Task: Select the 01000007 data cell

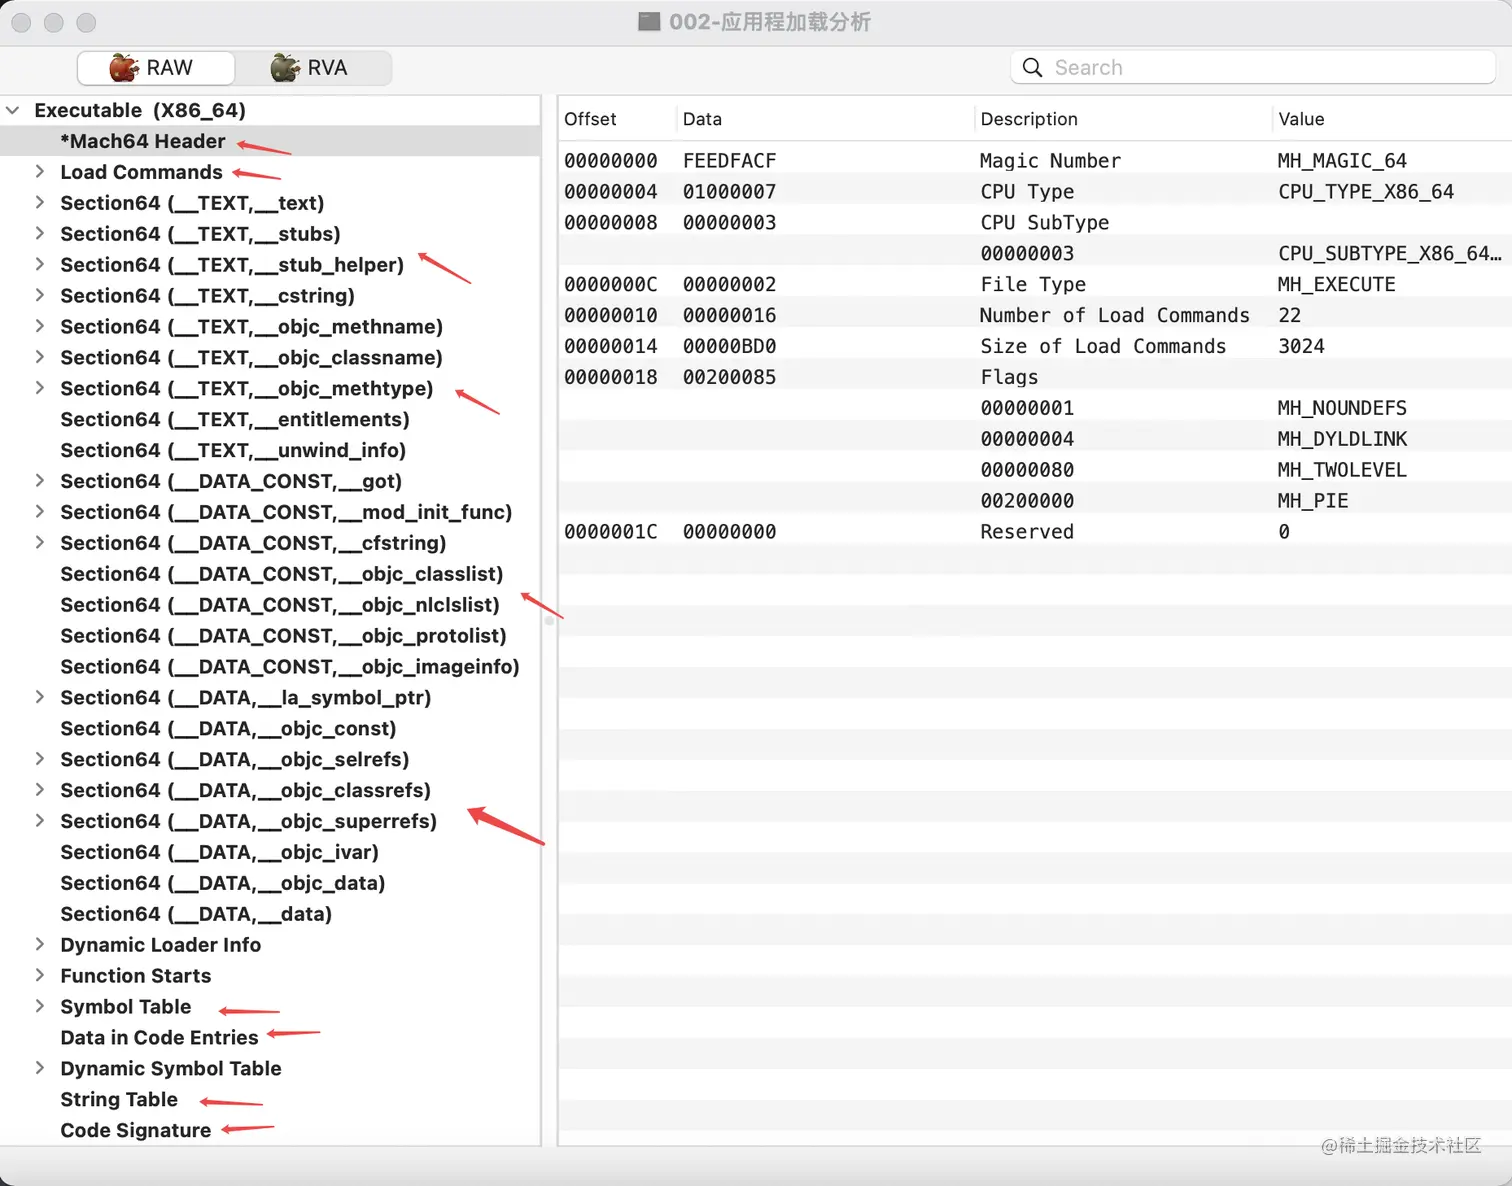Action: tap(729, 192)
